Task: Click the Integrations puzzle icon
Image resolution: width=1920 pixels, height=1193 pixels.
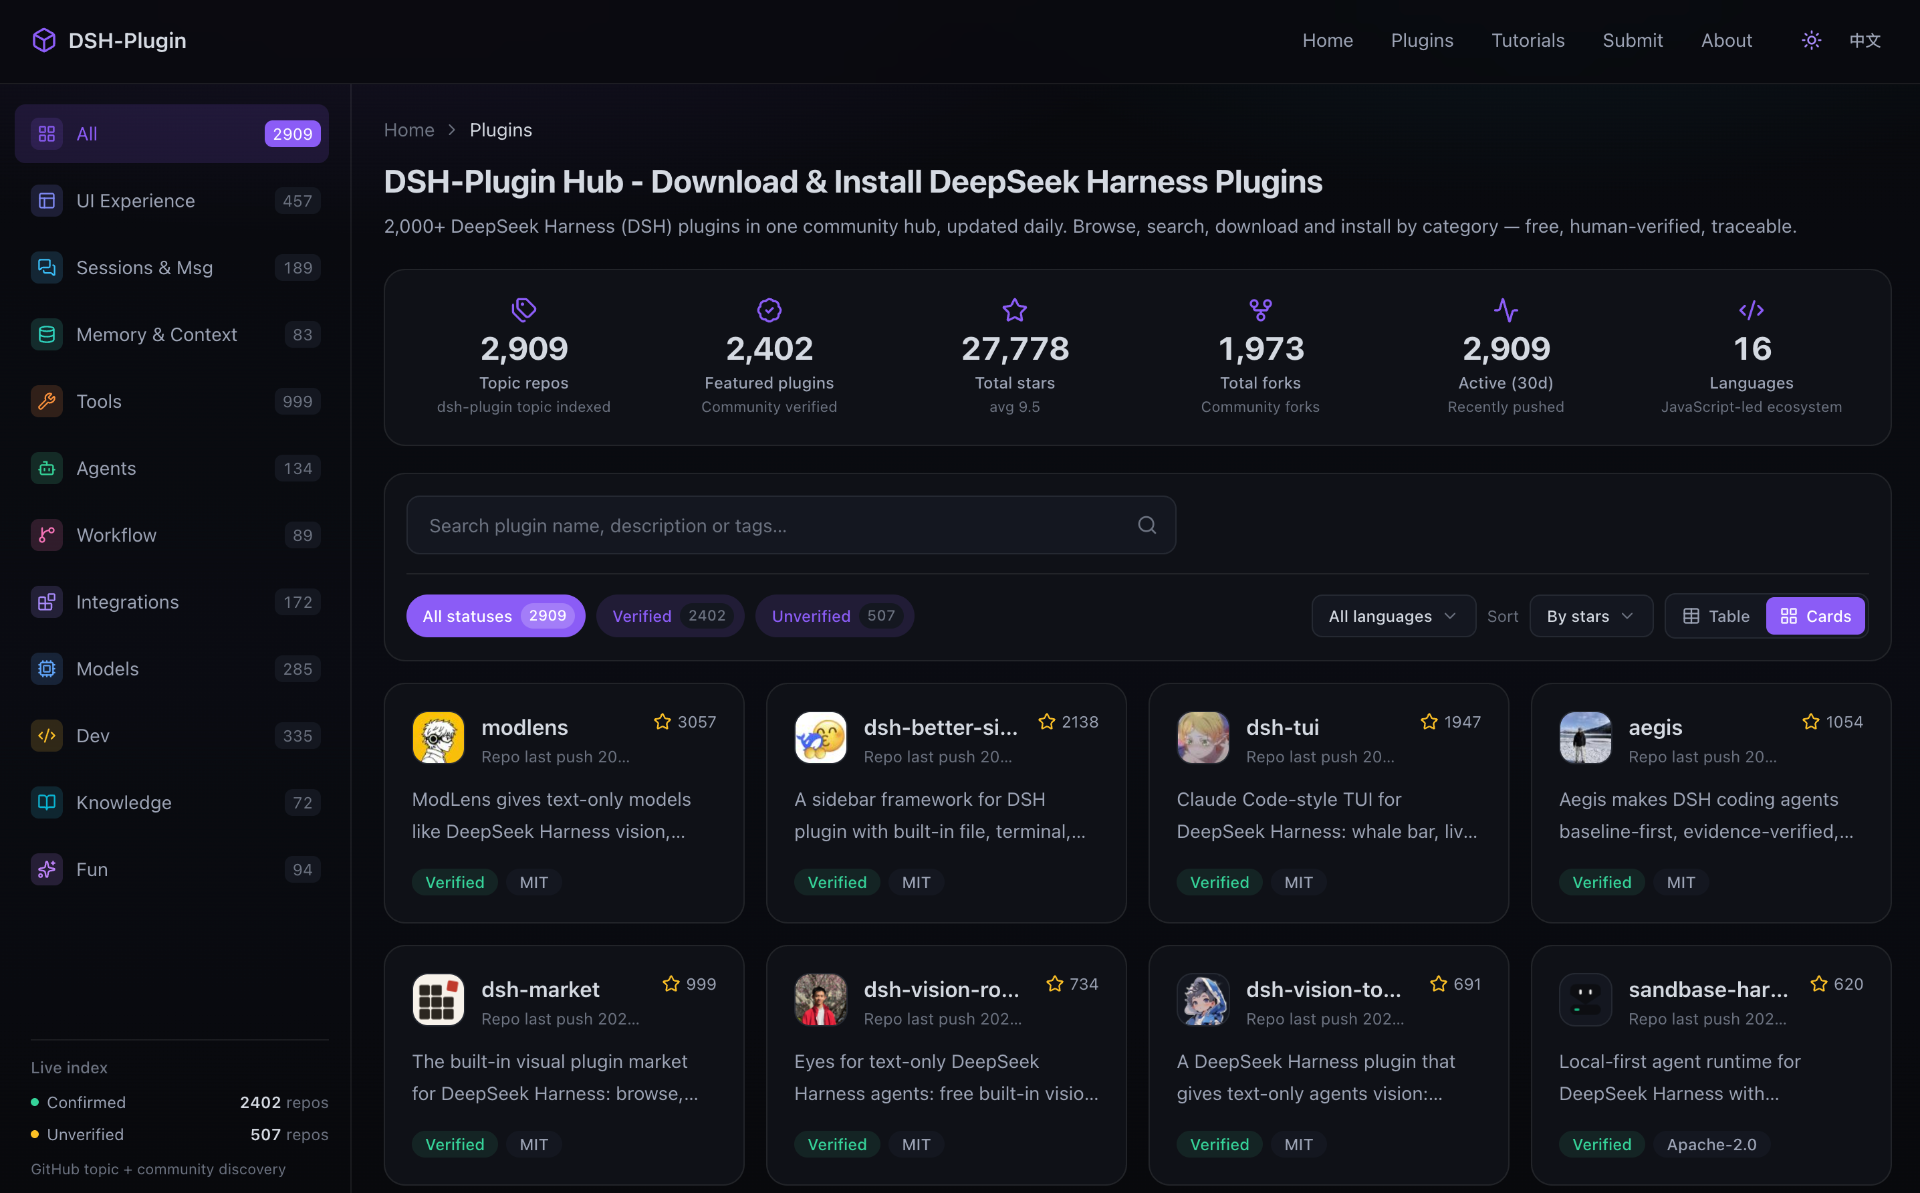Action: [x=47, y=602]
